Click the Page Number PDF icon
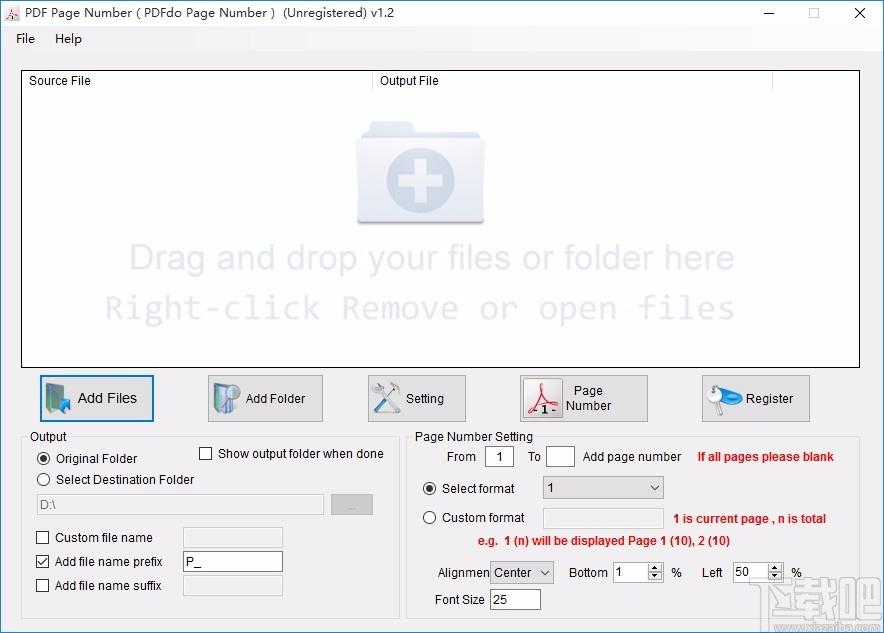This screenshot has width=884, height=633. 542,398
